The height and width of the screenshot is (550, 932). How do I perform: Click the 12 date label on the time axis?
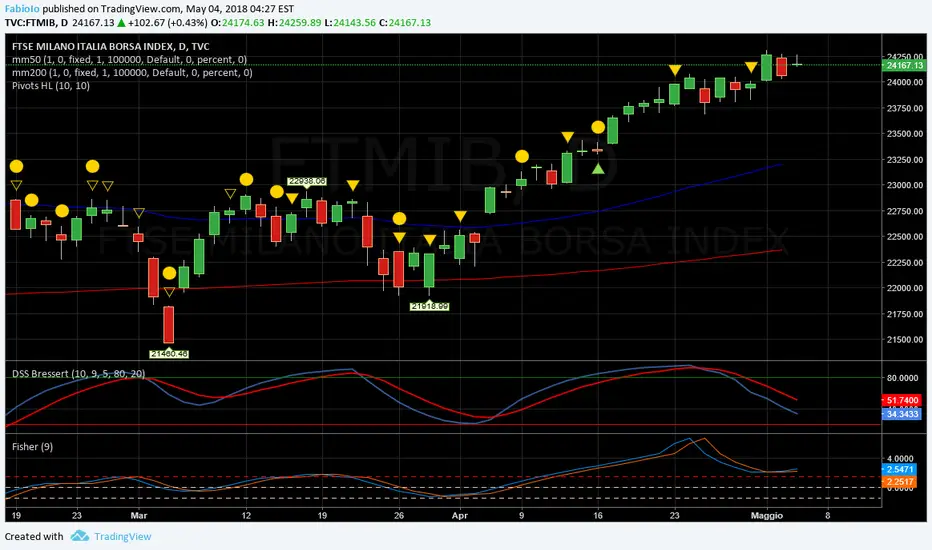tap(246, 516)
